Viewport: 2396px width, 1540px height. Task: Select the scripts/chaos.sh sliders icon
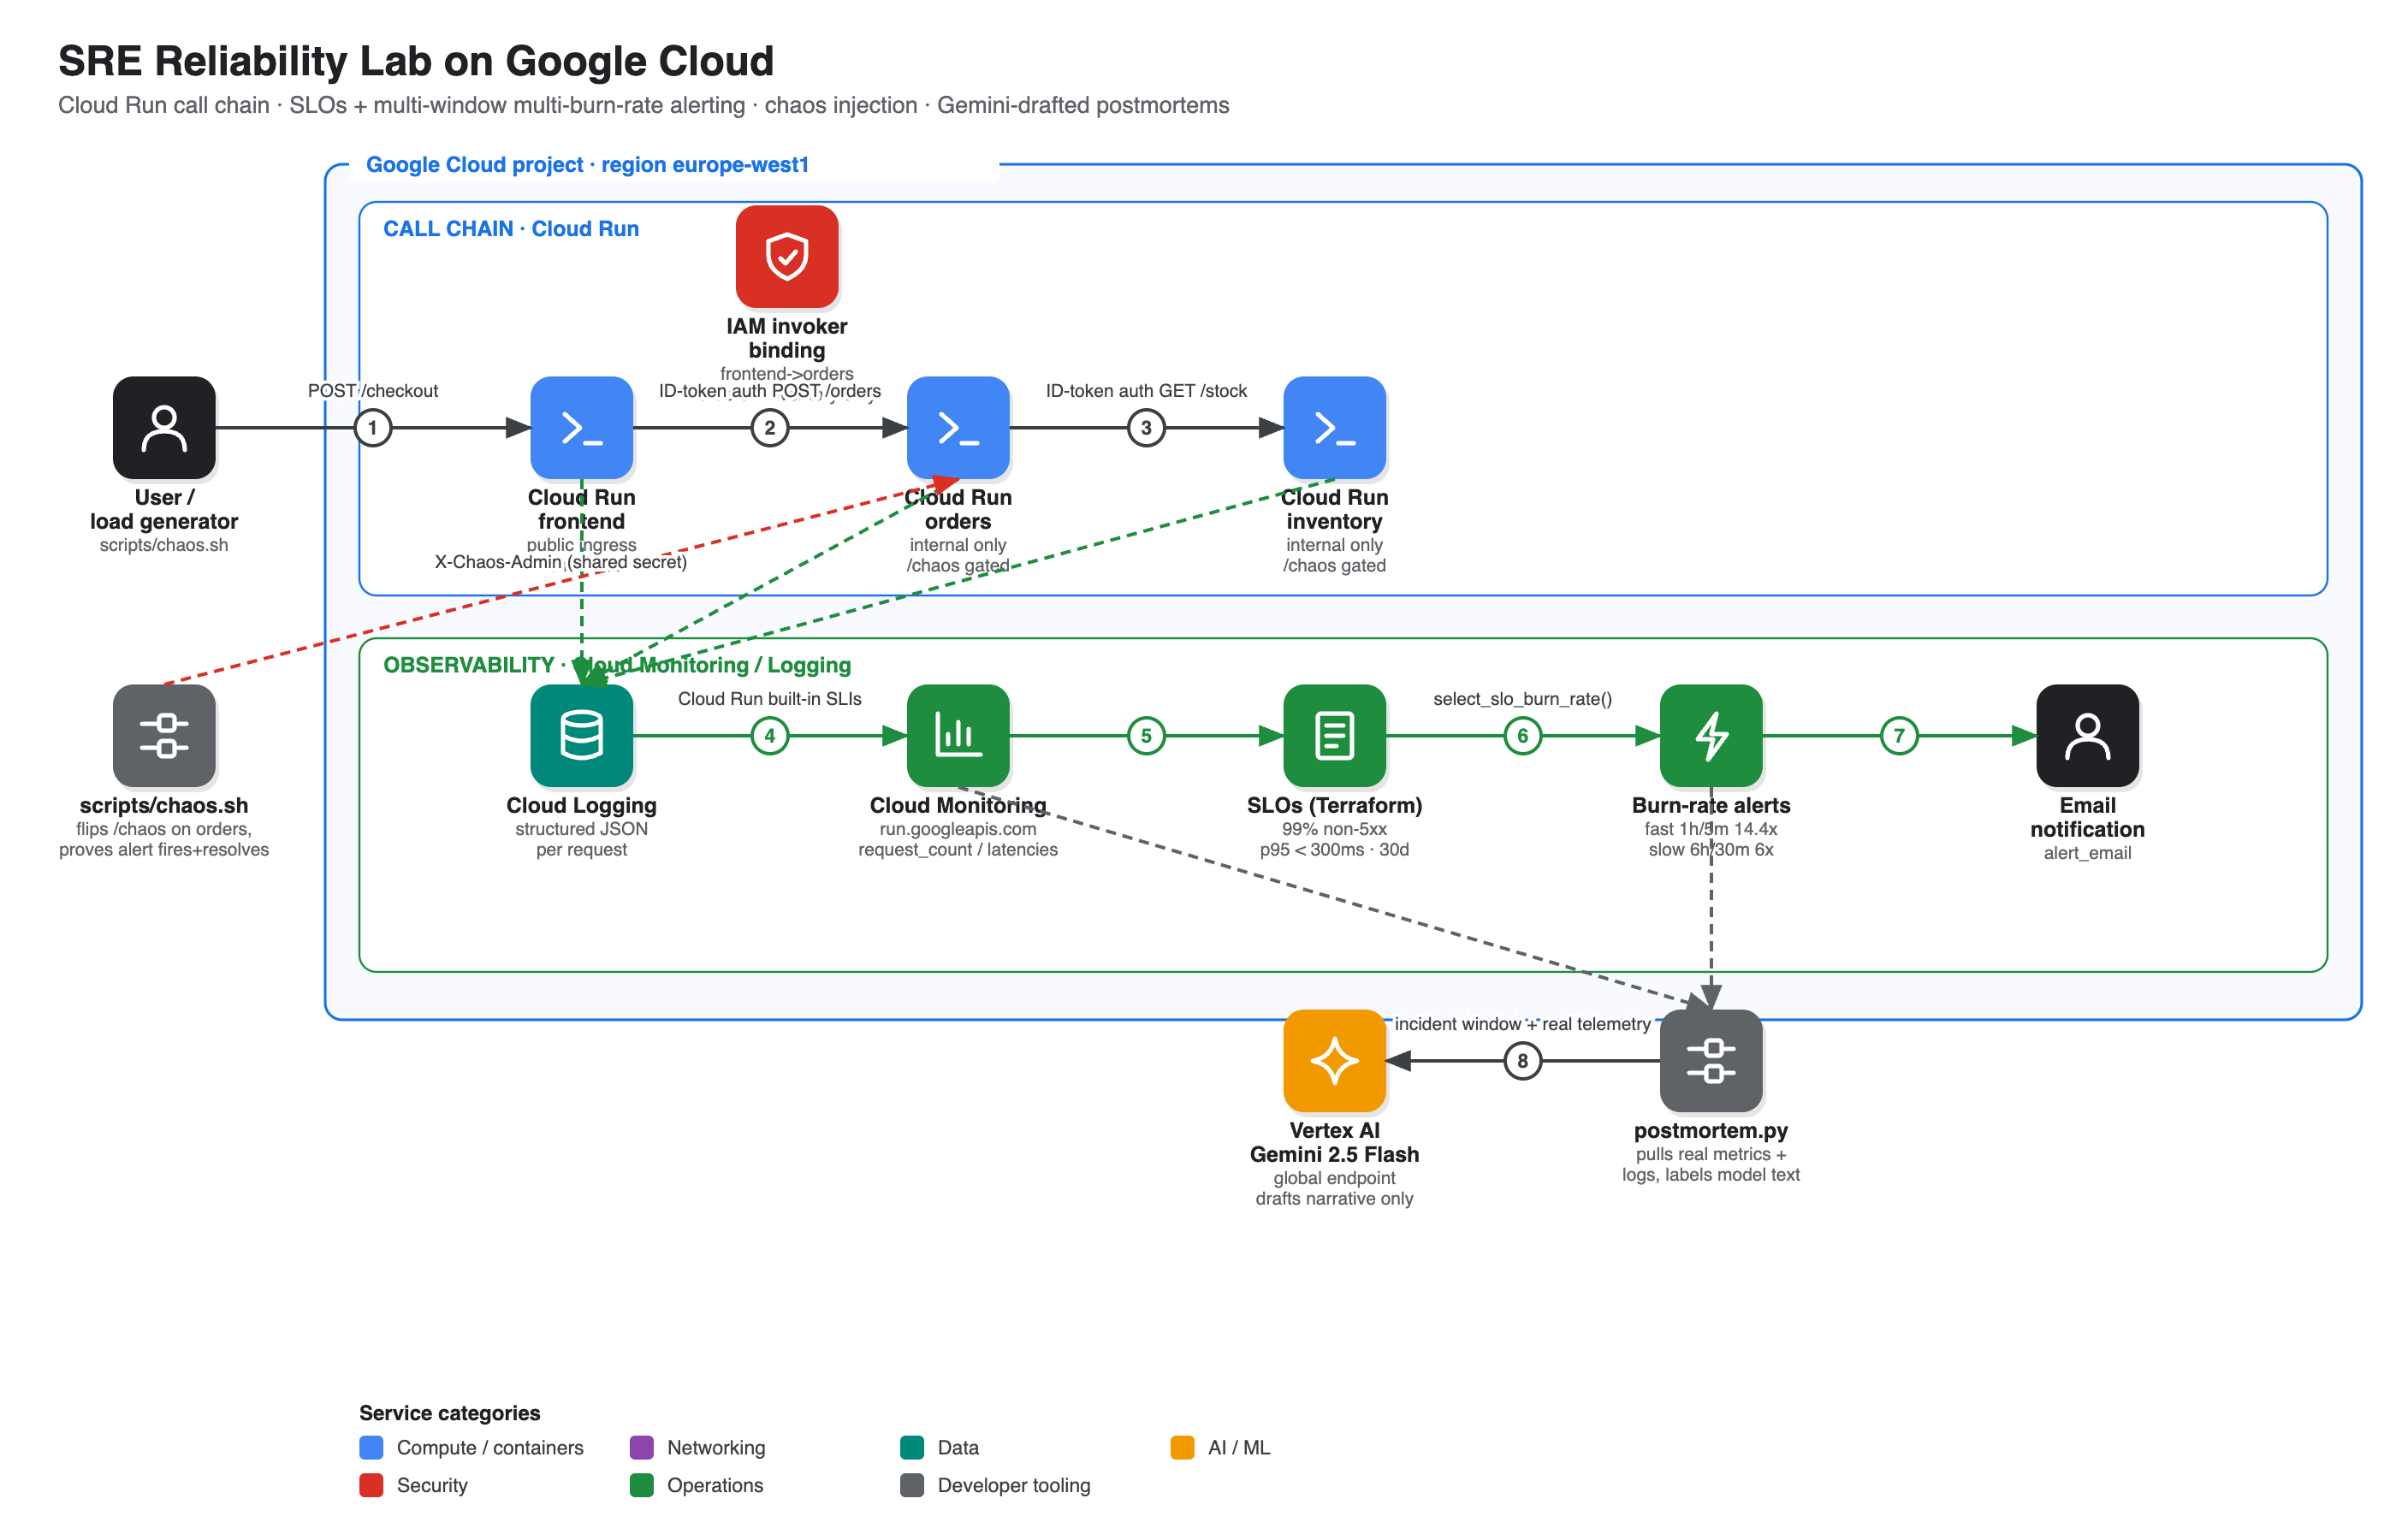164,735
